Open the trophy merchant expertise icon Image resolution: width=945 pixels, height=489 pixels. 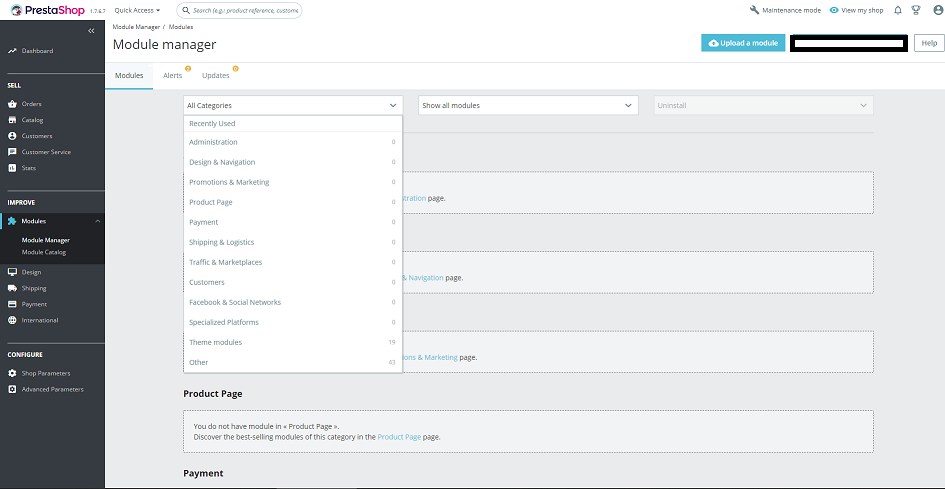(x=915, y=10)
